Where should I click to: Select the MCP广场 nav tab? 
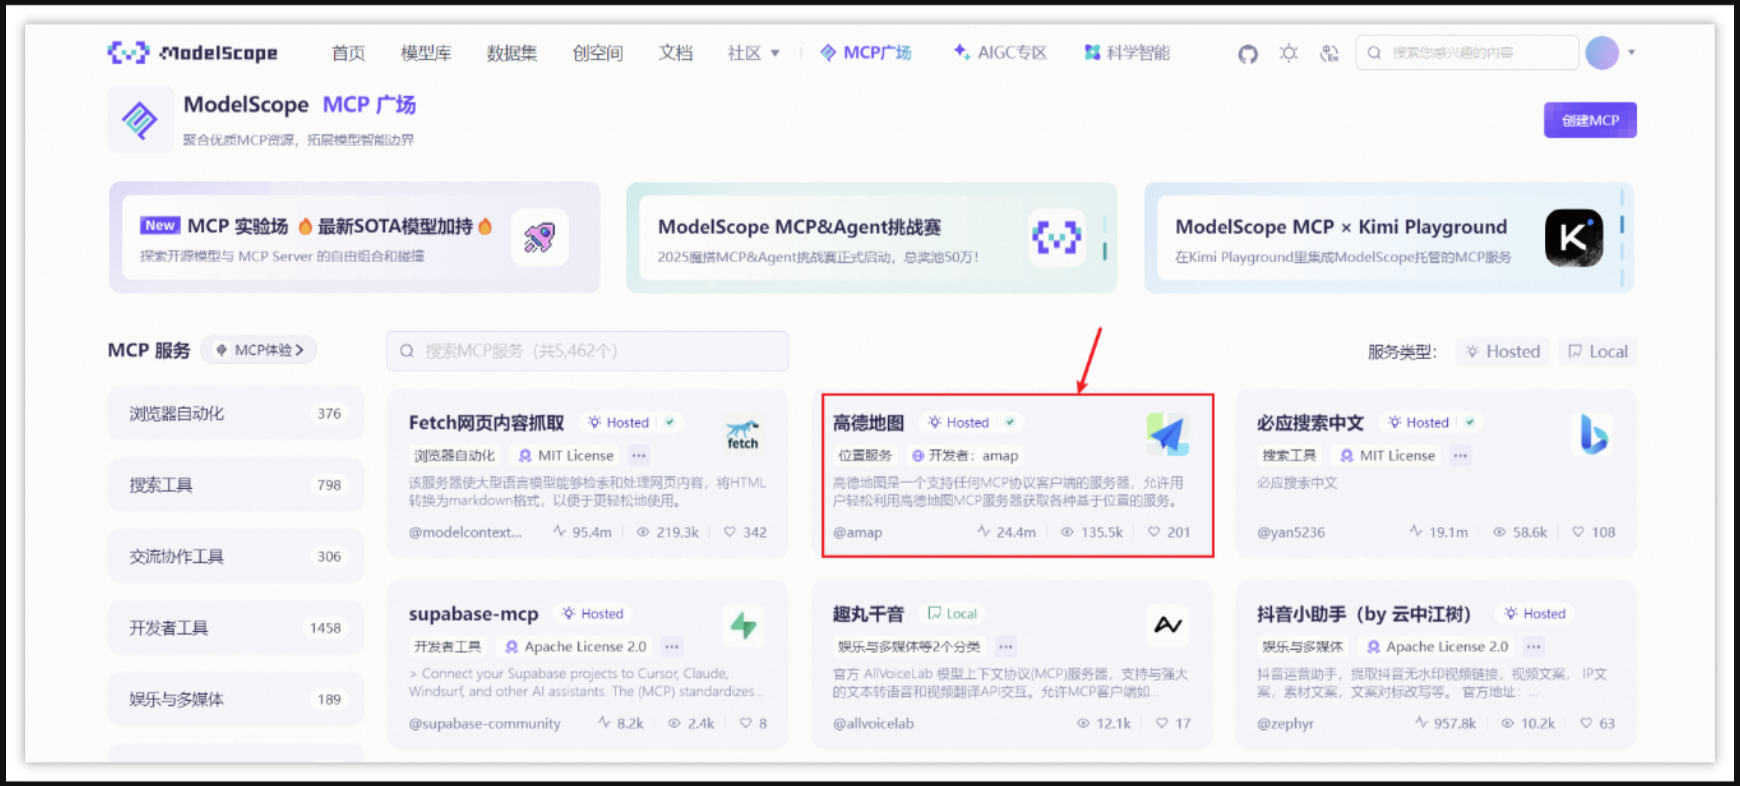866,53
